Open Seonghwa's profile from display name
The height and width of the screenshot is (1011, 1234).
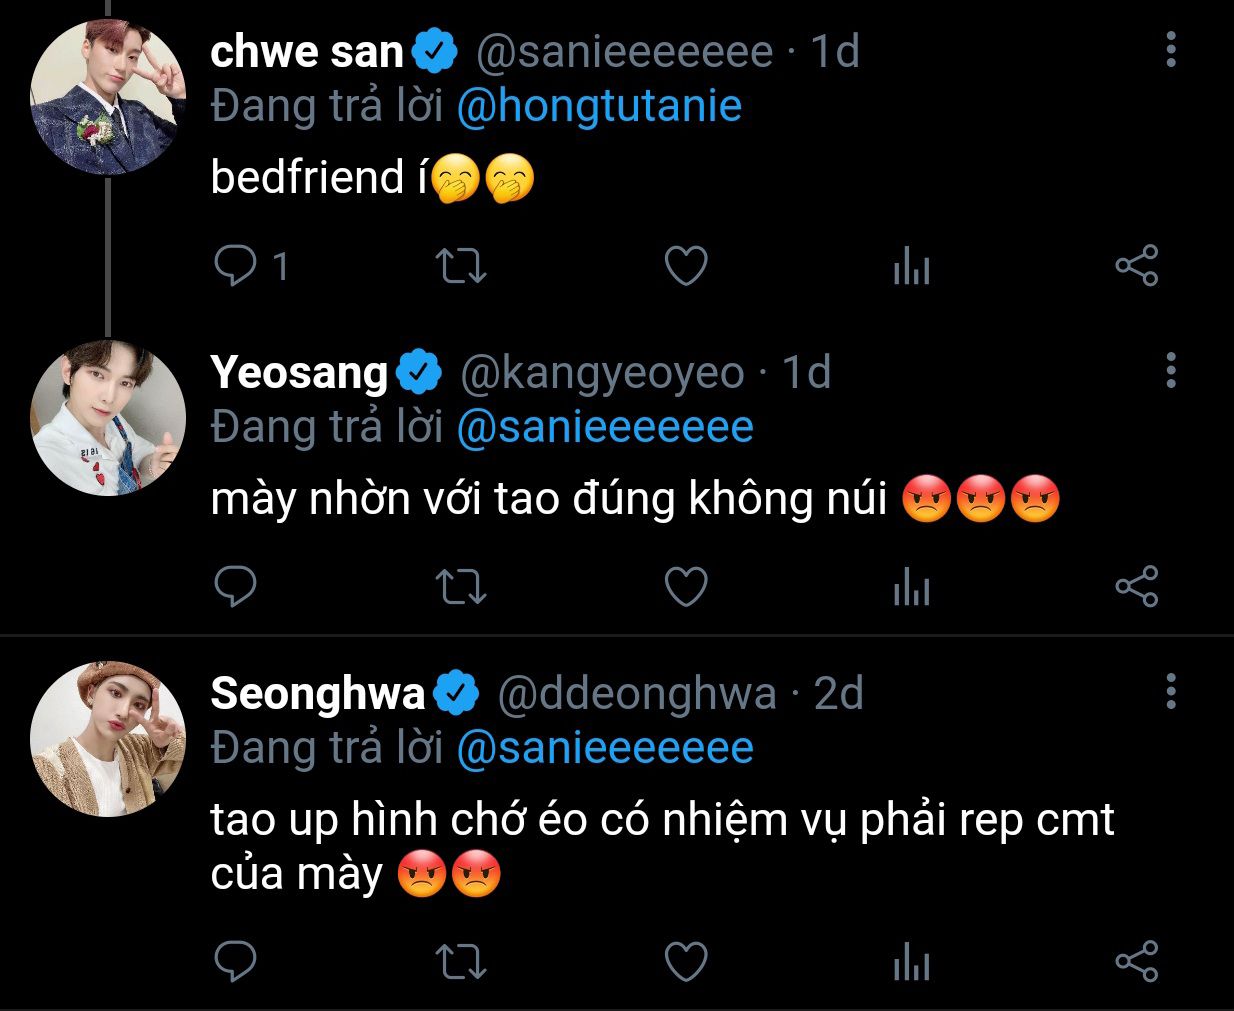point(318,693)
